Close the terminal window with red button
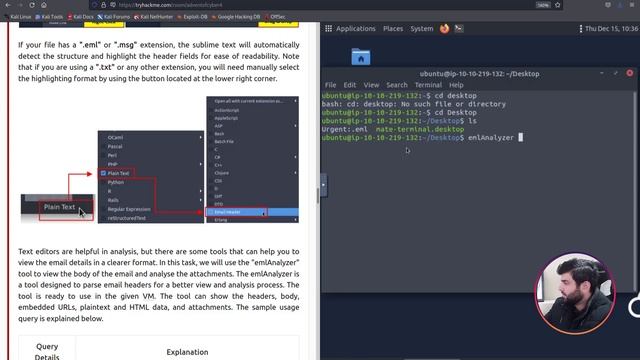Viewport: 640px width, 360px height. [630, 73]
